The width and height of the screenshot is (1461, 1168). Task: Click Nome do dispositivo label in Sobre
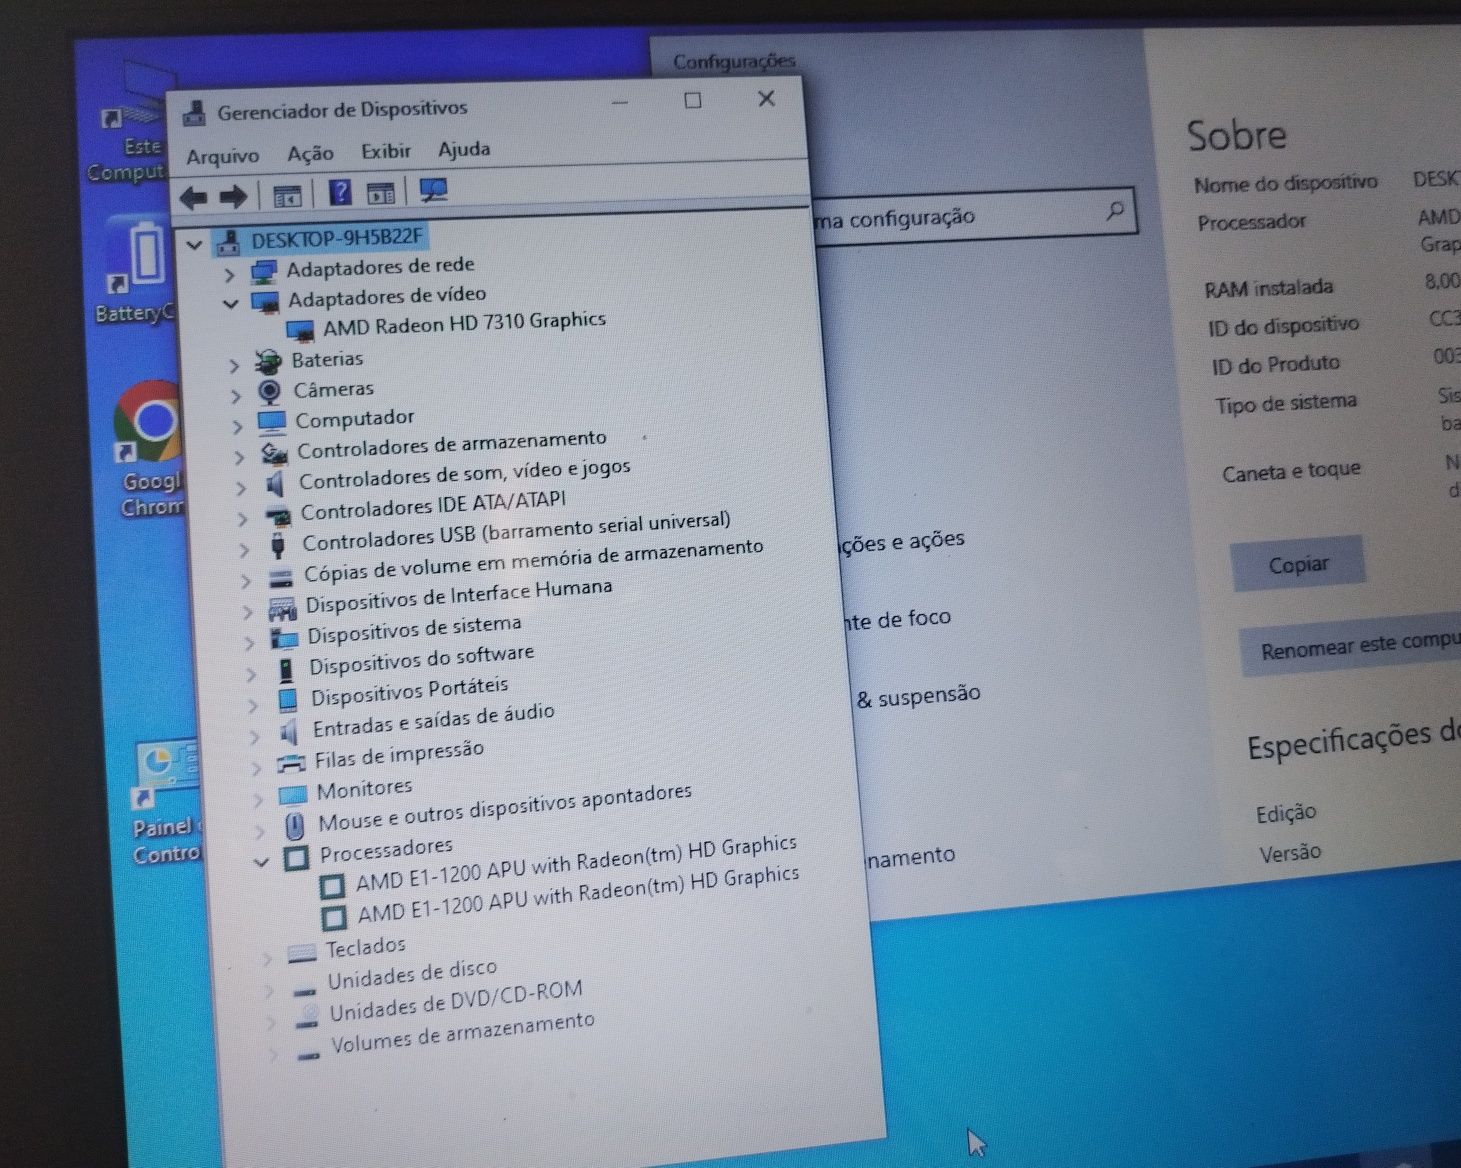(x=1285, y=184)
